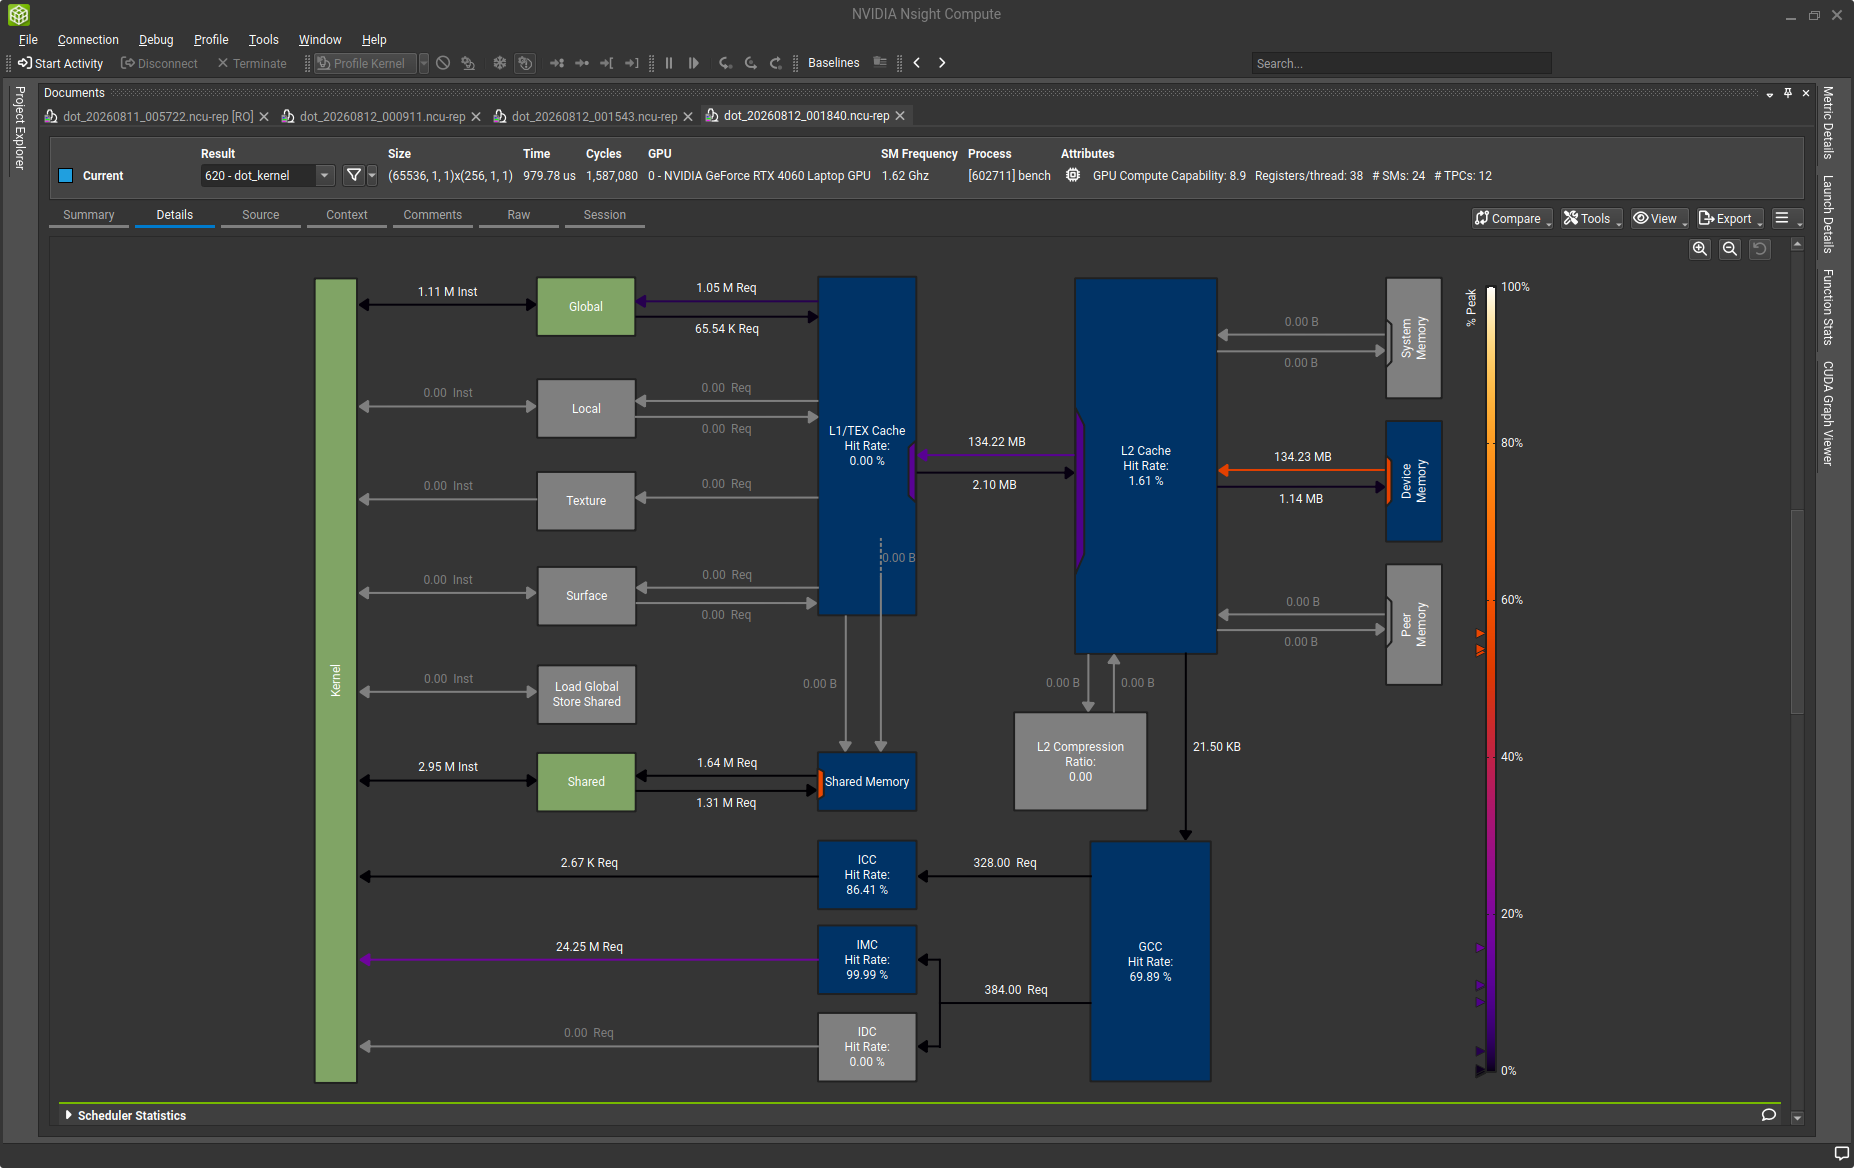This screenshot has width=1854, height=1168.
Task: Open the Metric Details side panel
Action: (x=1828, y=122)
